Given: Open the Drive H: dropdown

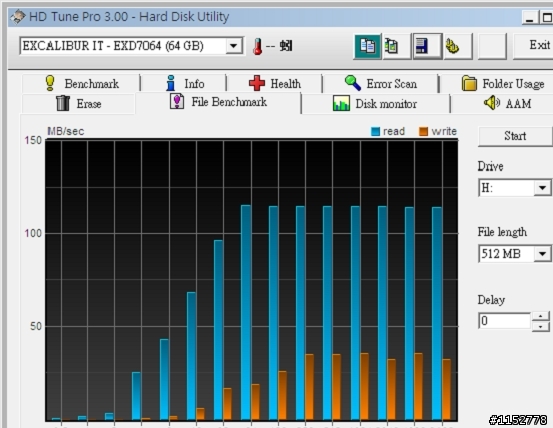Looking at the screenshot, I should [542, 188].
